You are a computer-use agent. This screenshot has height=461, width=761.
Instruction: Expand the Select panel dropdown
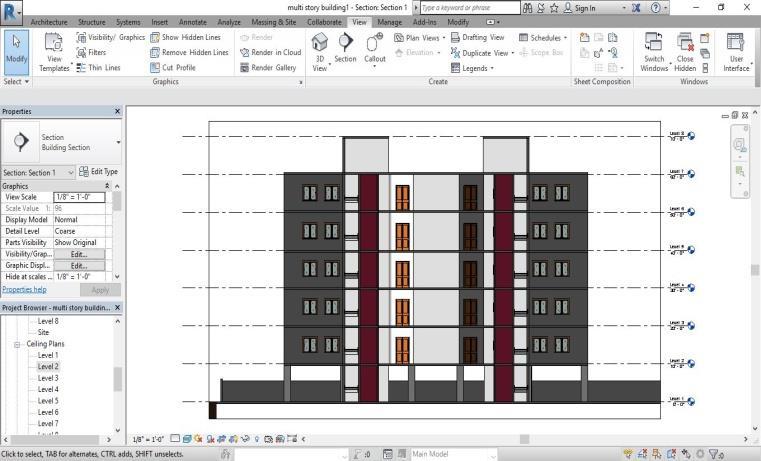pos(16,82)
